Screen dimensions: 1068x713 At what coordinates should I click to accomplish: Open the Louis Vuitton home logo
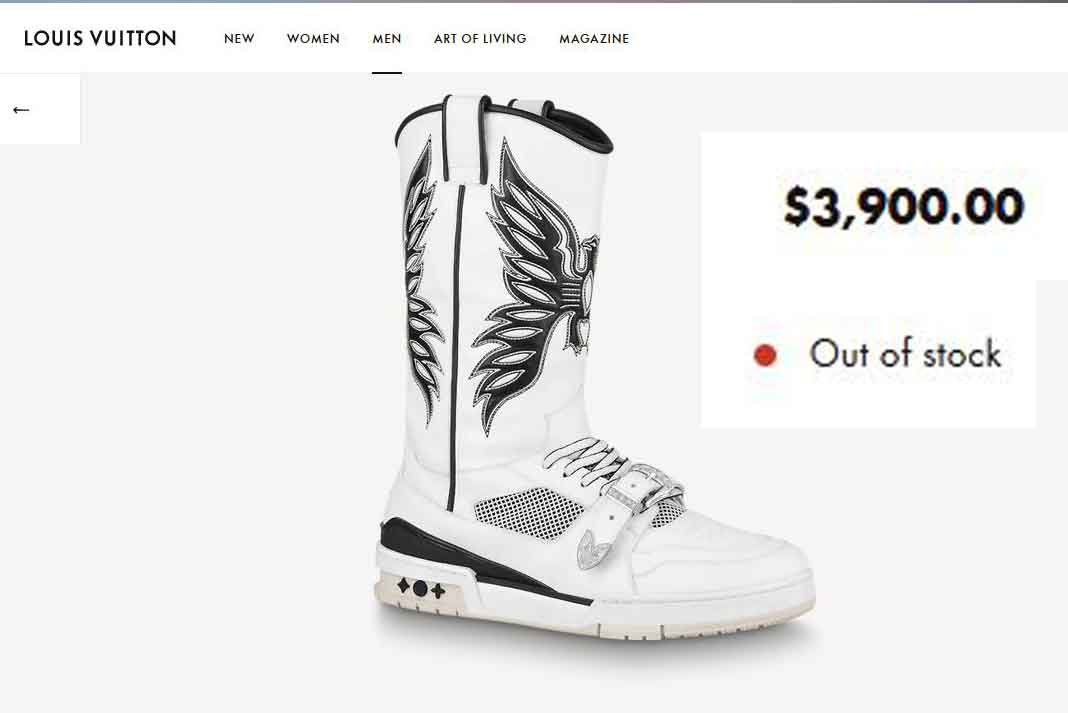click(x=100, y=38)
